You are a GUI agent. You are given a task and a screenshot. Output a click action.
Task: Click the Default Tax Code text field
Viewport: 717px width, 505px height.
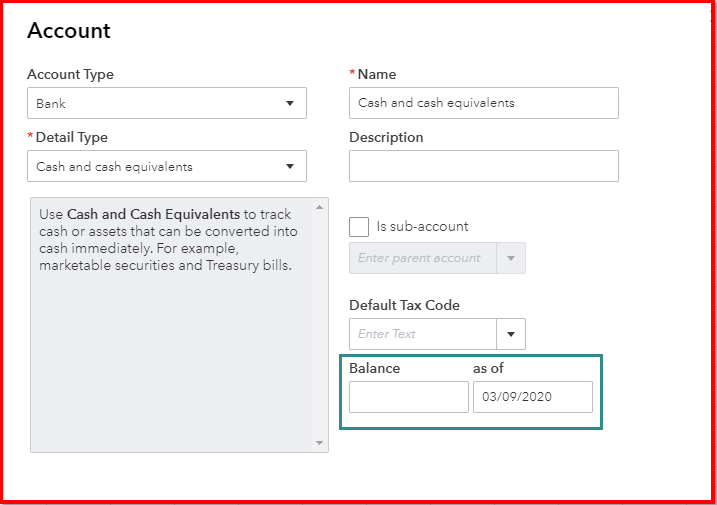point(423,334)
